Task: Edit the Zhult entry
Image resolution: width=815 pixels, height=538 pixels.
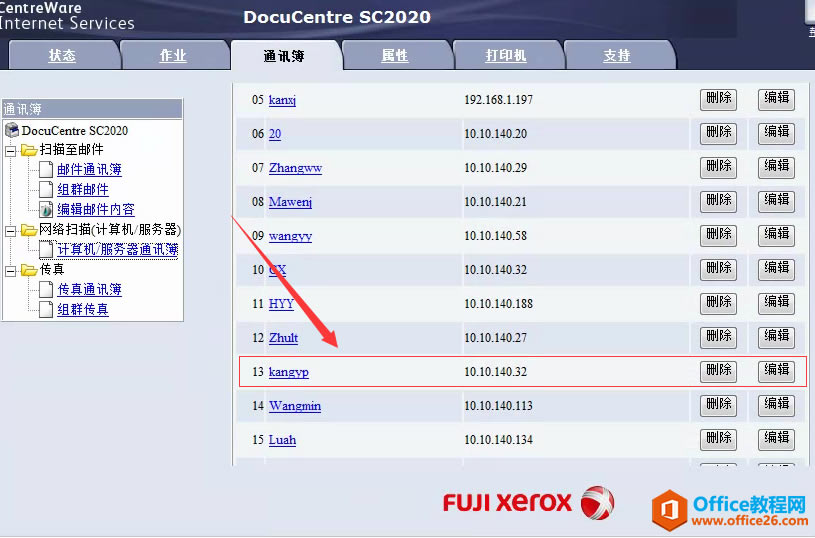Action: click(777, 337)
